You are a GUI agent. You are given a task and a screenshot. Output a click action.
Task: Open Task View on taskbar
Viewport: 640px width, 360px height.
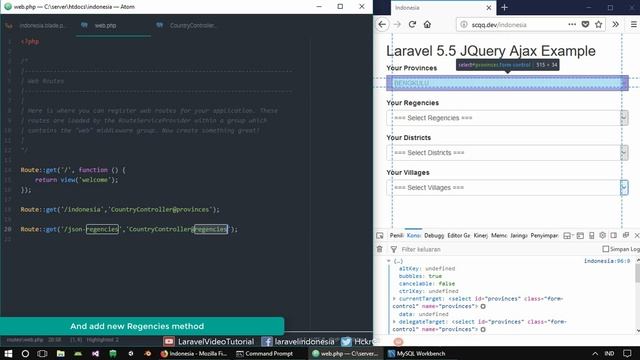point(42,353)
